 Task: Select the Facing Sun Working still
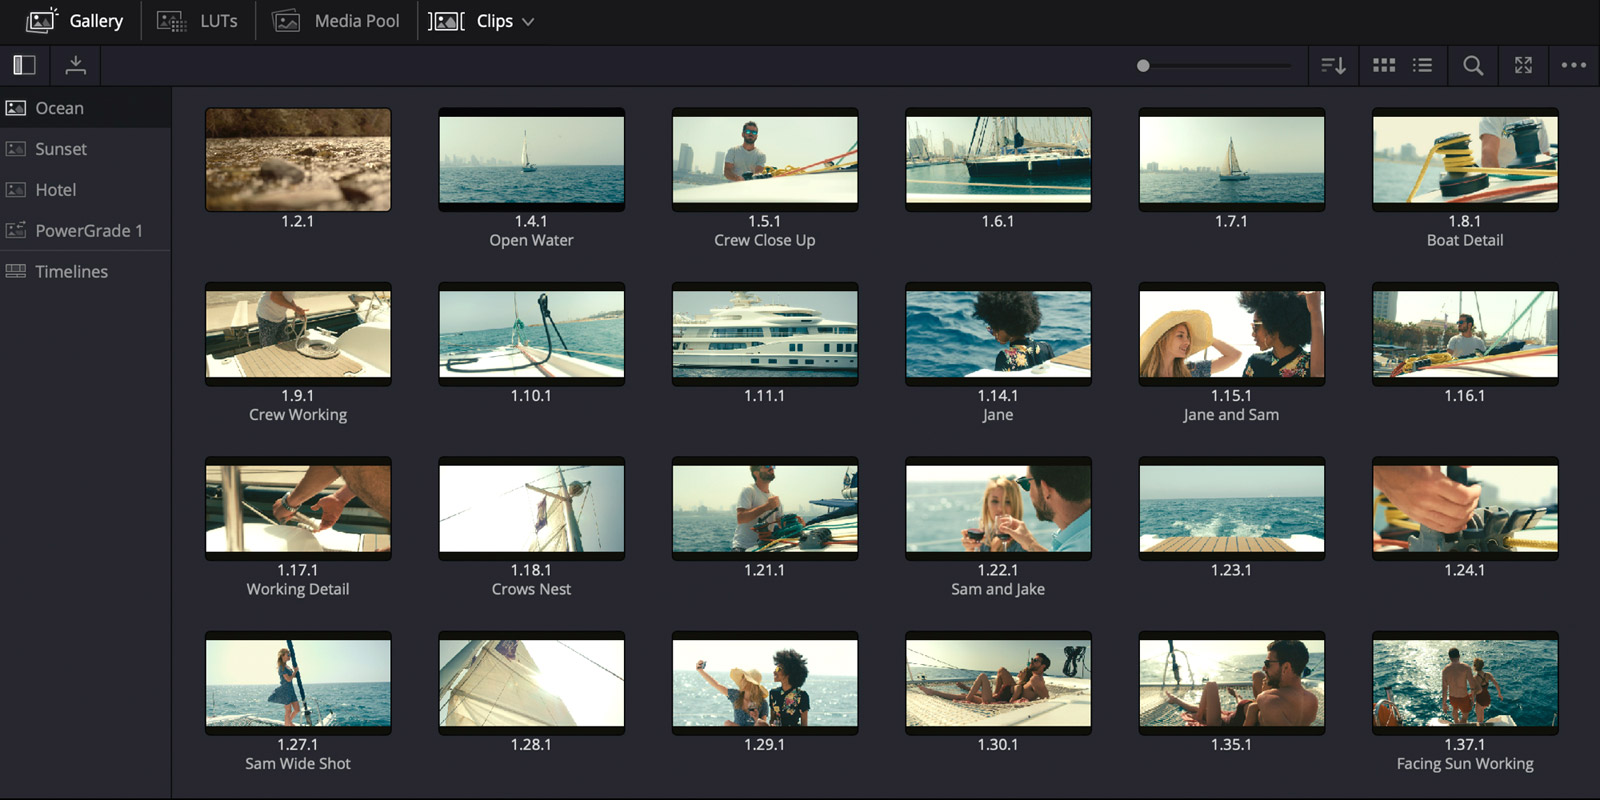[x=1465, y=683]
